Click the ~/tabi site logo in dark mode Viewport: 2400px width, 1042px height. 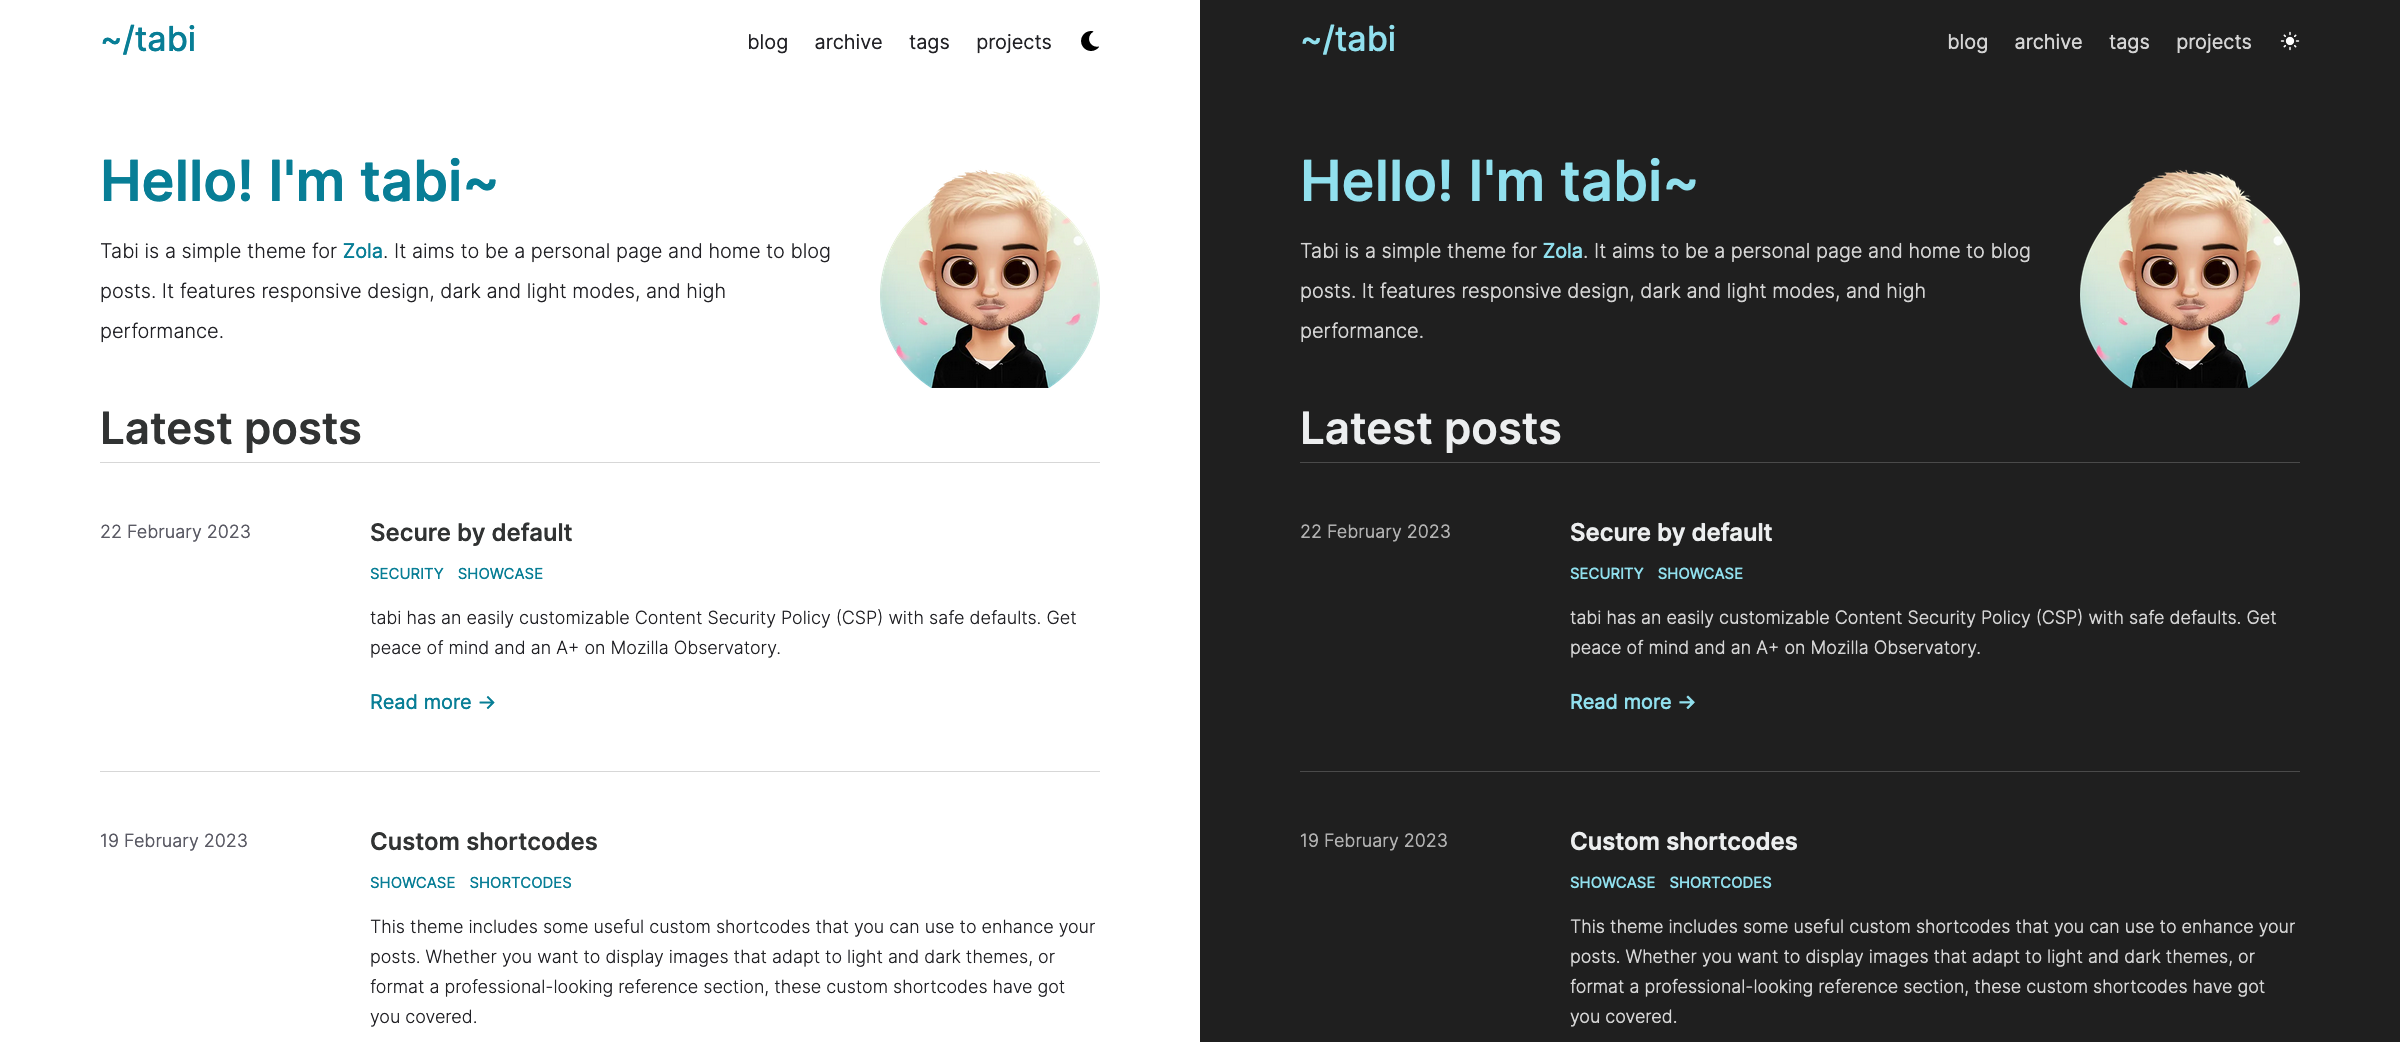(1347, 39)
